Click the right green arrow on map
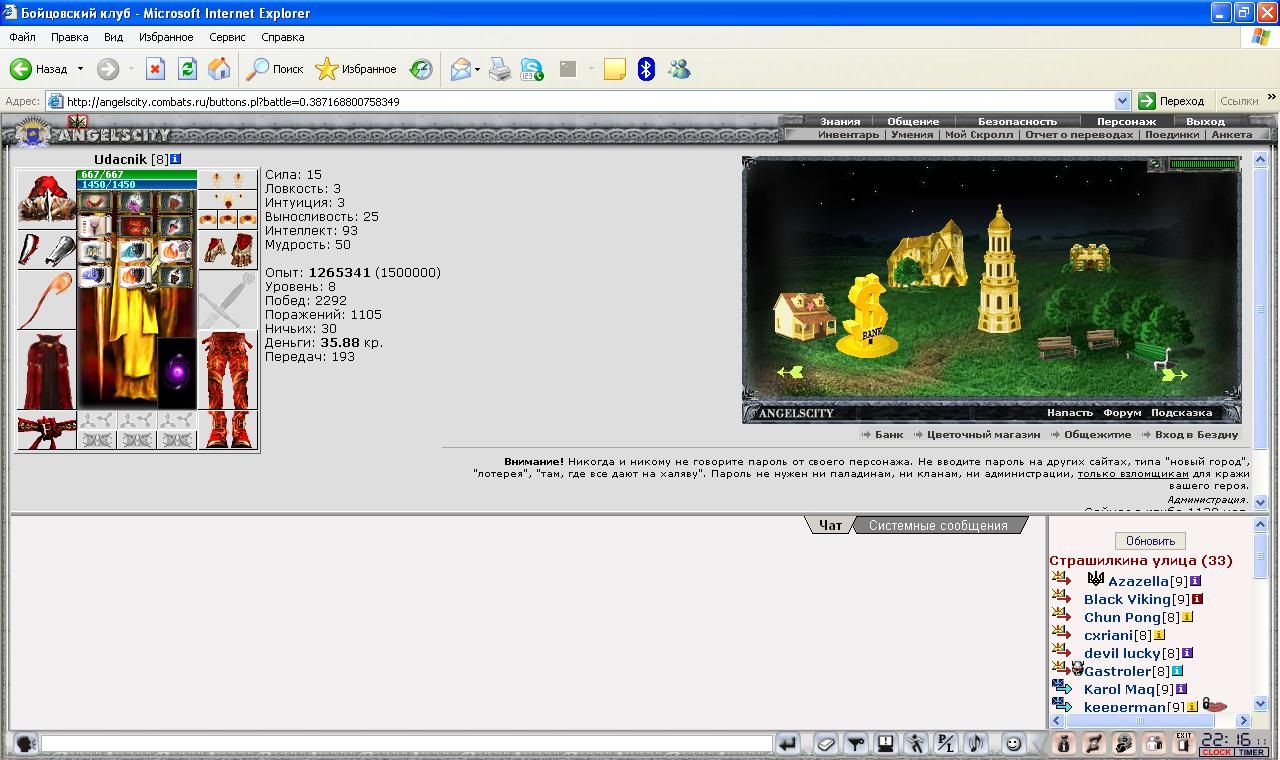The height and width of the screenshot is (760, 1280). (x=1174, y=375)
